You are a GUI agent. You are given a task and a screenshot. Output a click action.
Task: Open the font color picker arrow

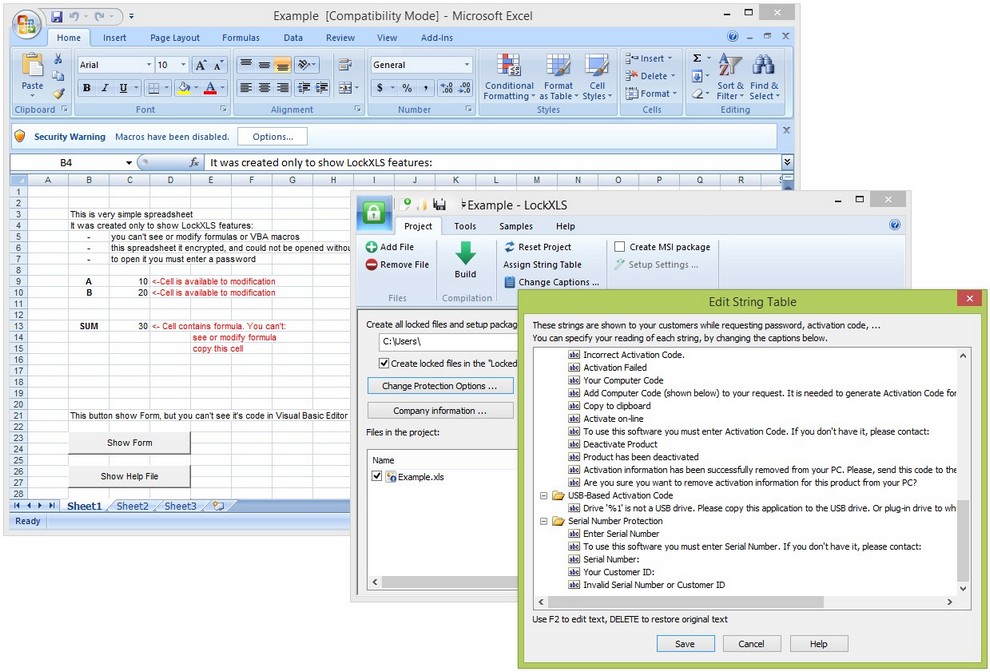point(223,88)
